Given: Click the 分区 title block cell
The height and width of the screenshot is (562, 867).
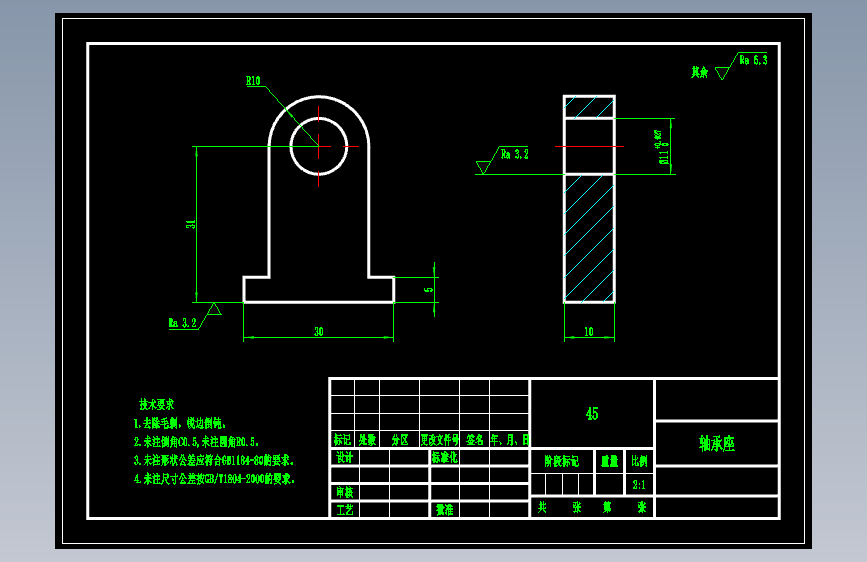Looking at the screenshot, I should click(400, 440).
